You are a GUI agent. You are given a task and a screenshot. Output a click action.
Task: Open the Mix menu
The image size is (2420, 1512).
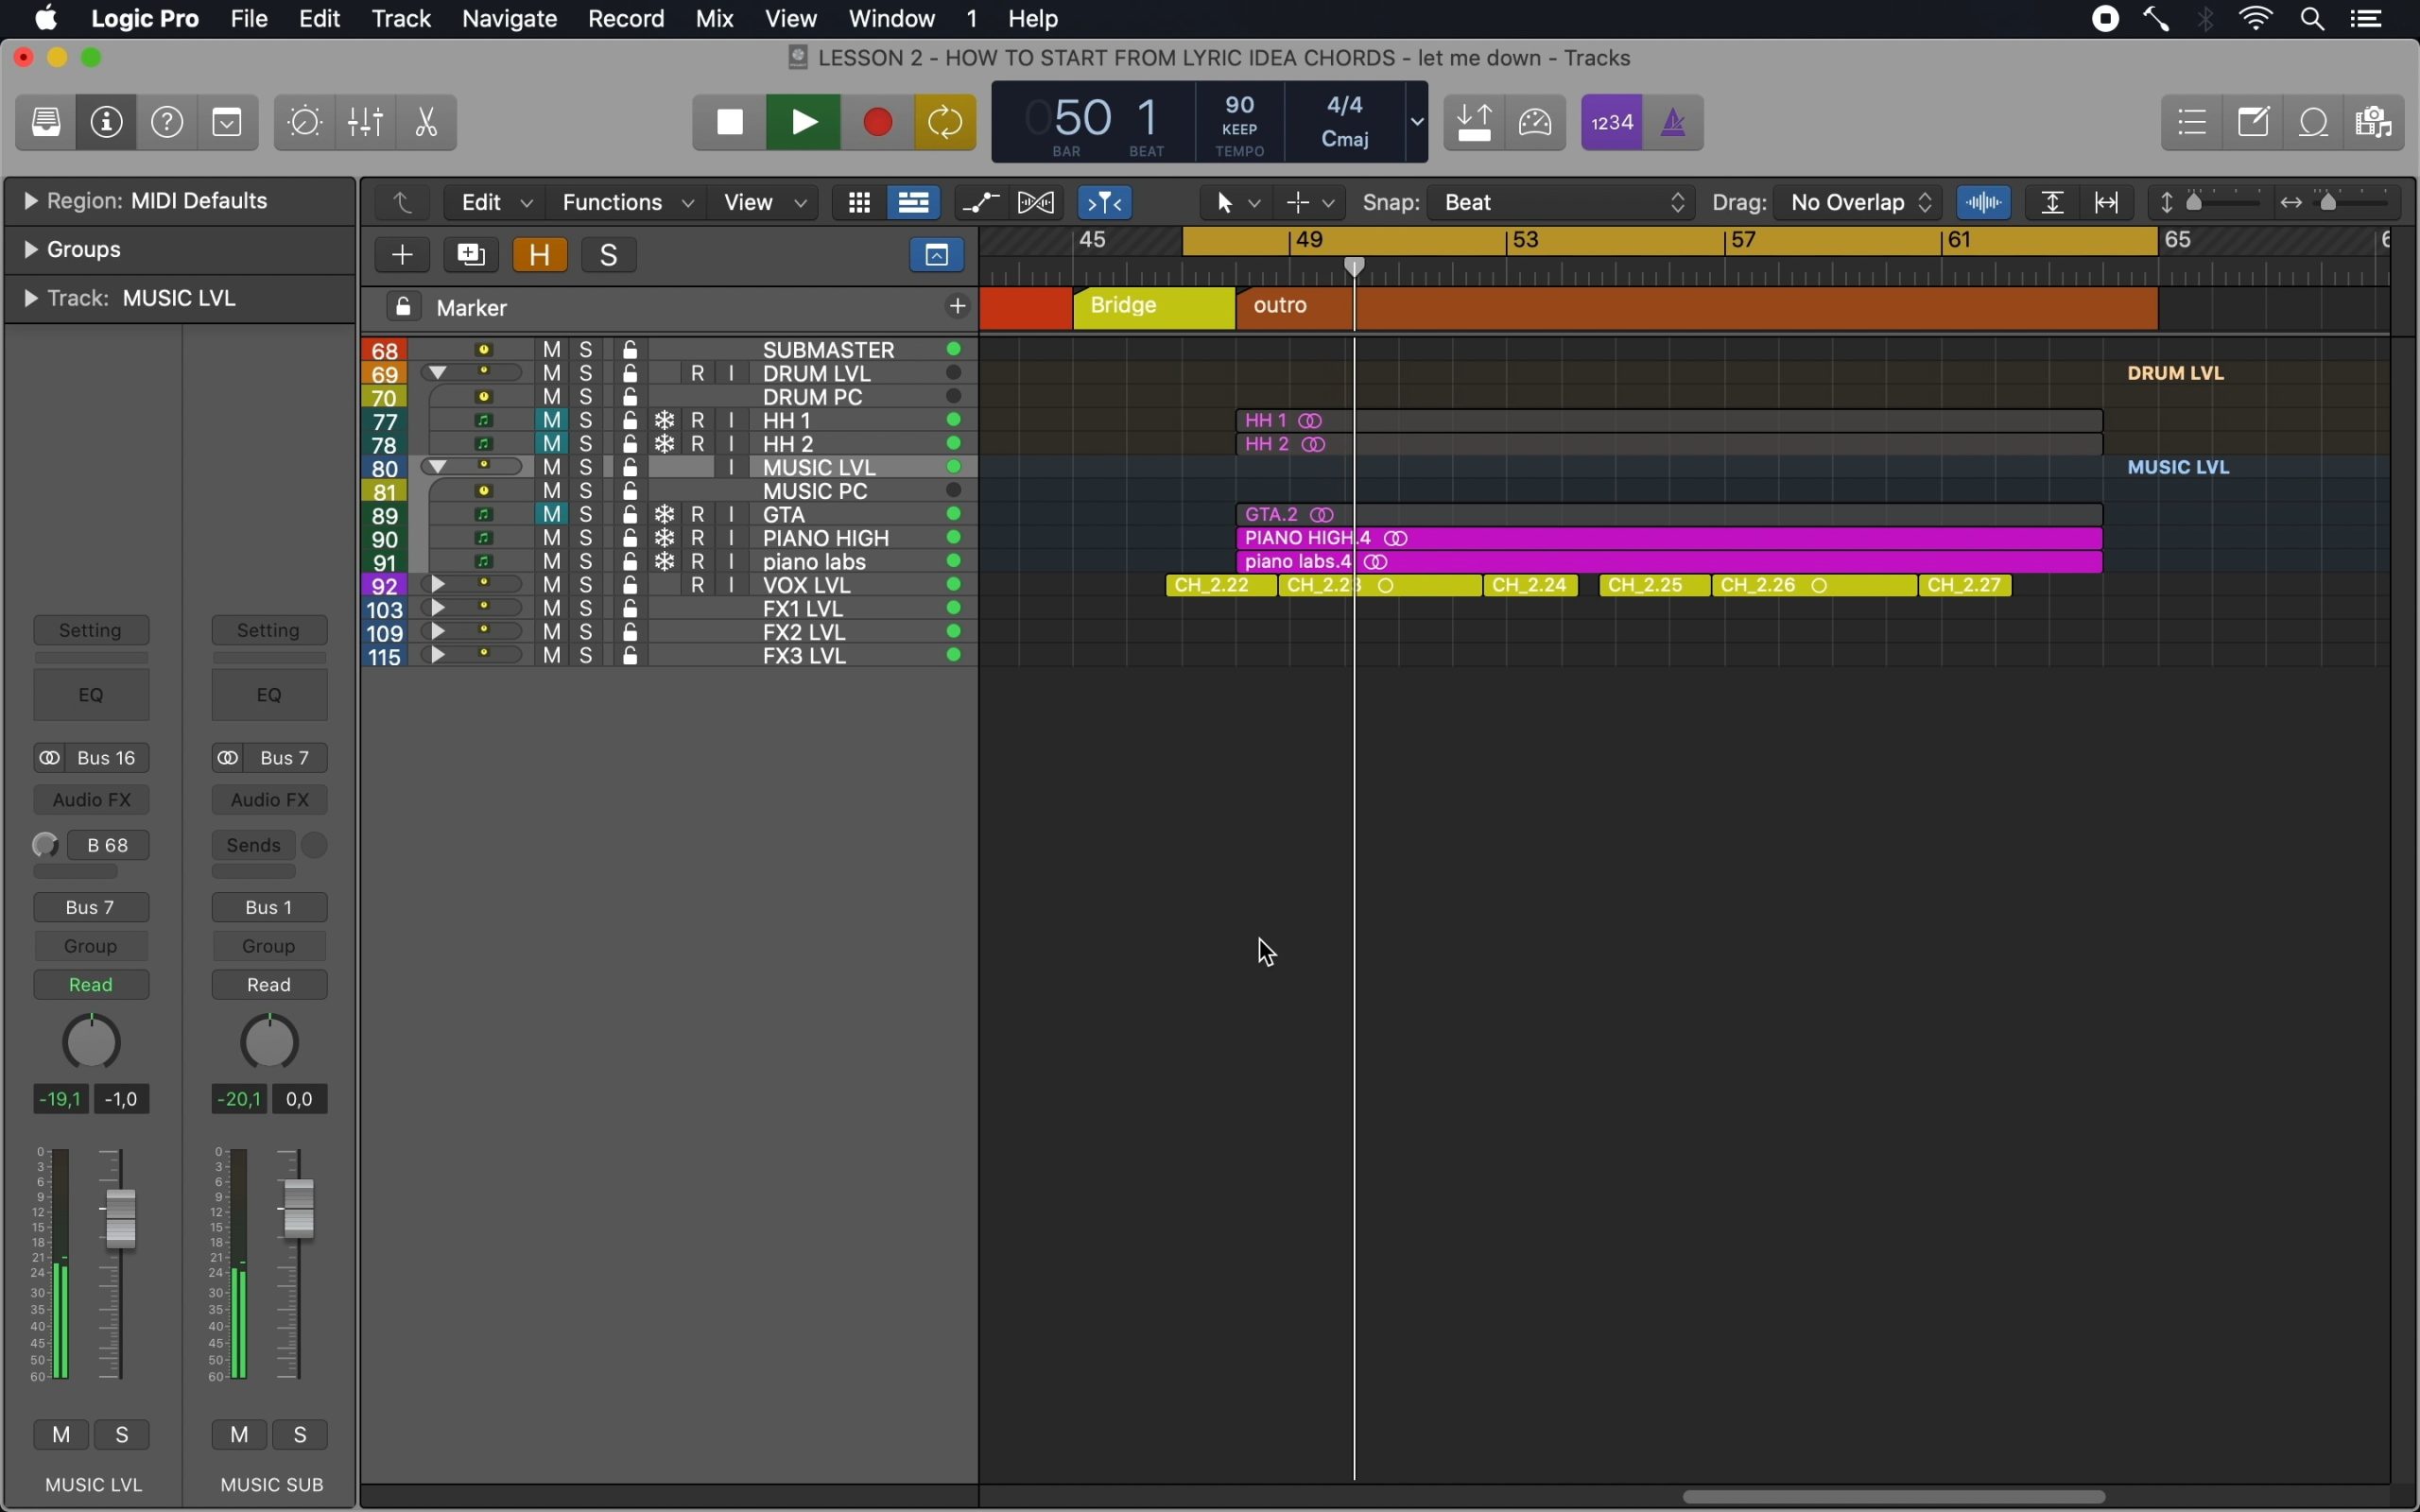point(714,19)
